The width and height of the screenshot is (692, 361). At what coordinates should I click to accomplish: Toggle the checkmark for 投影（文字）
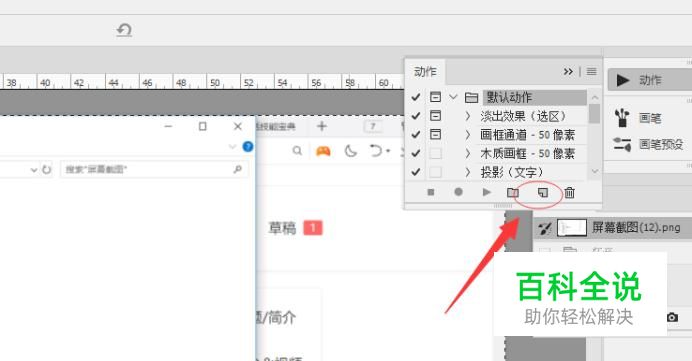coord(415,172)
